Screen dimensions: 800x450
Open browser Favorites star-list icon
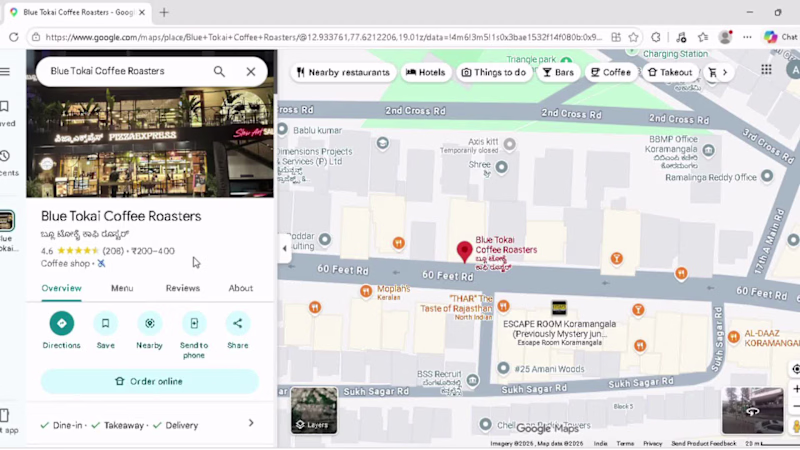[703, 37]
